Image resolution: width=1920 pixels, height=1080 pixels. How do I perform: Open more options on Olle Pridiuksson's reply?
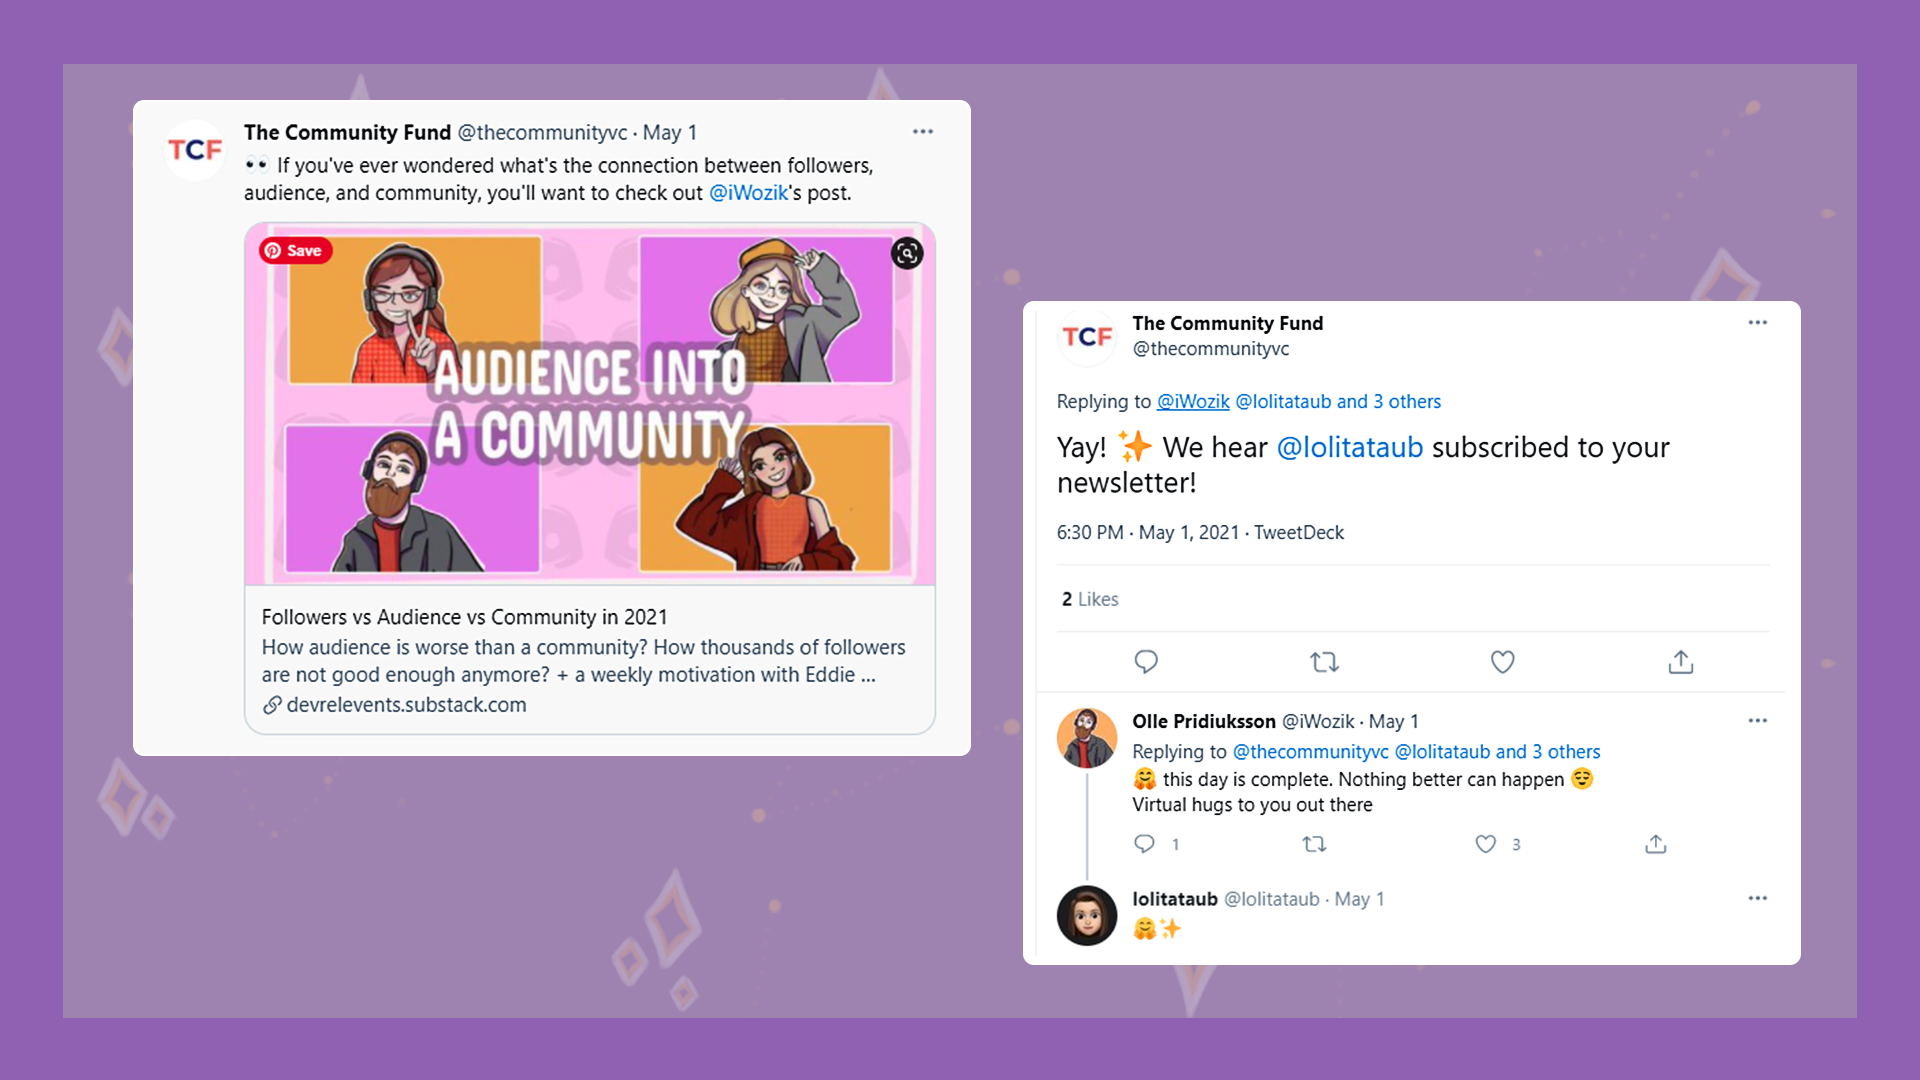tap(1757, 721)
